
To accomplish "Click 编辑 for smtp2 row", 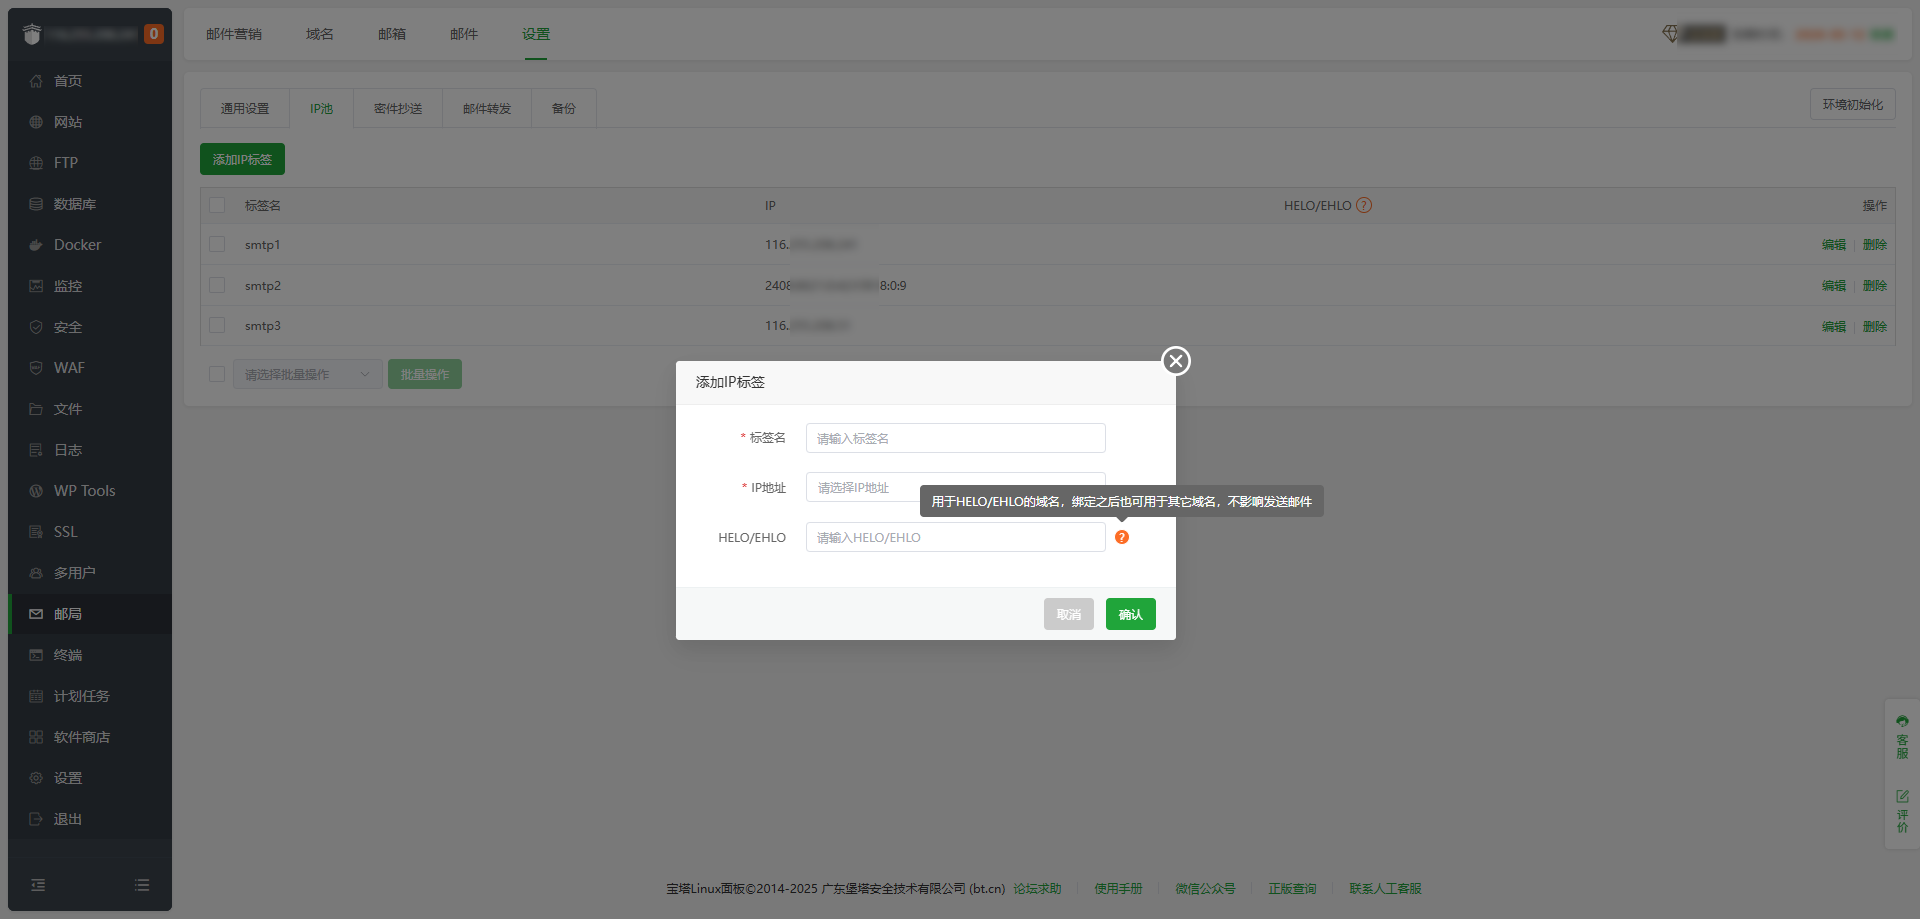I will coord(1834,285).
